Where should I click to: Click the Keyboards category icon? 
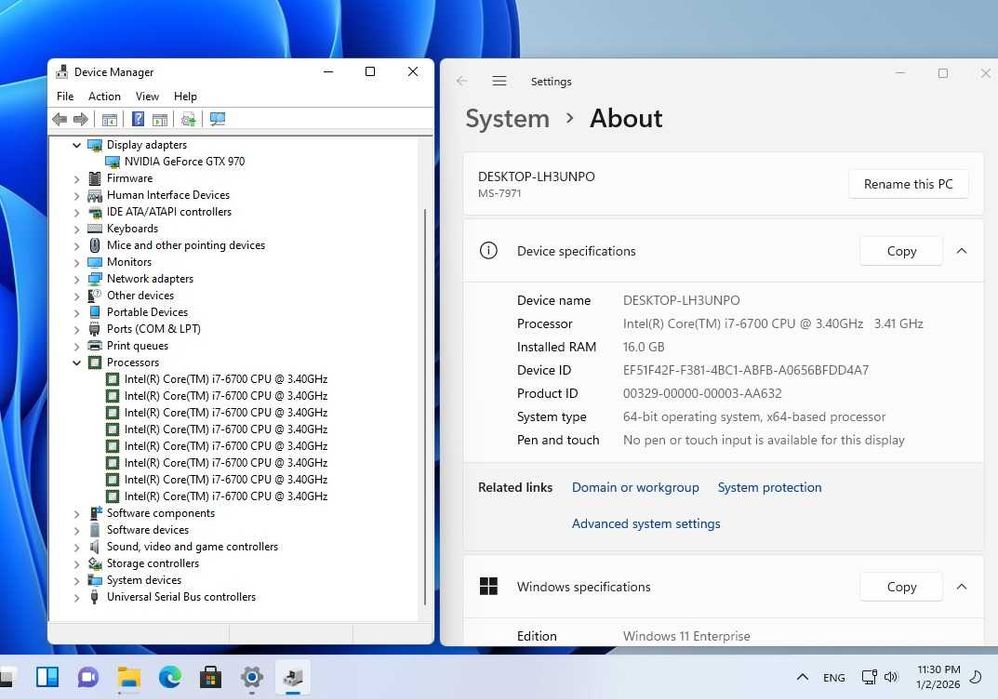tap(95, 229)
